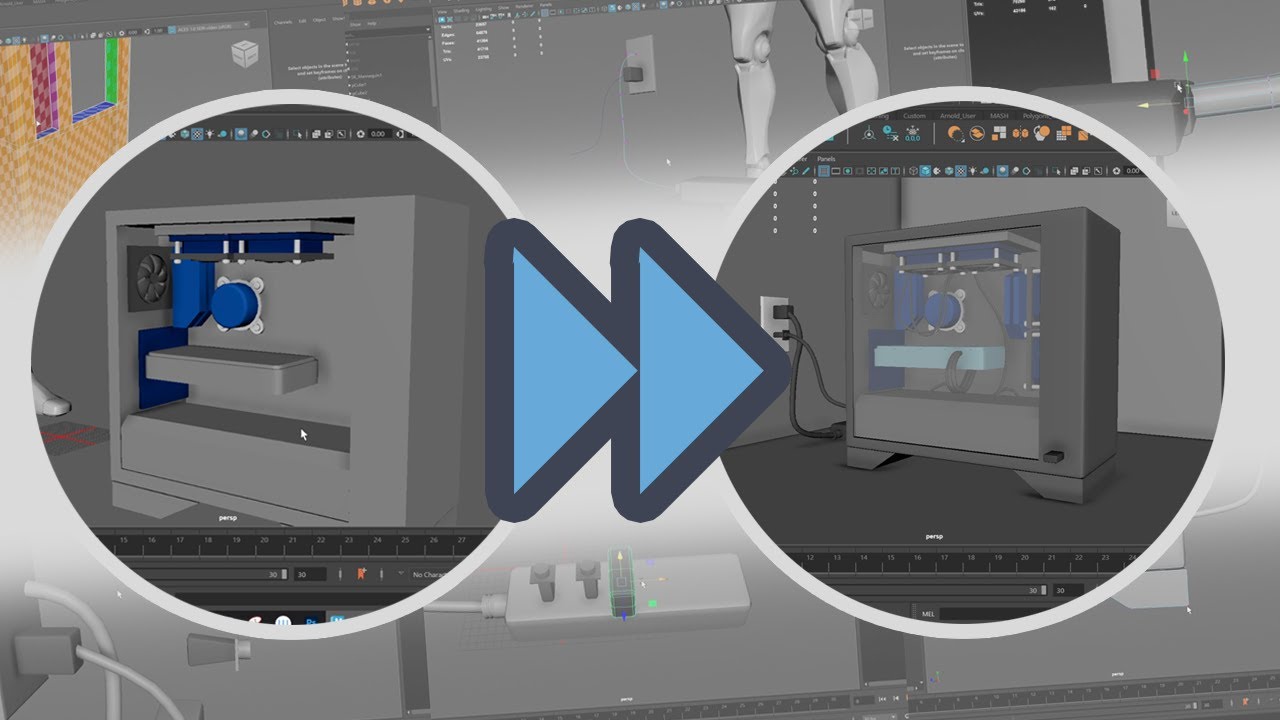
Task: Toggle X-Ray icon in left circle toolbar
Action: tap(316, 134)
